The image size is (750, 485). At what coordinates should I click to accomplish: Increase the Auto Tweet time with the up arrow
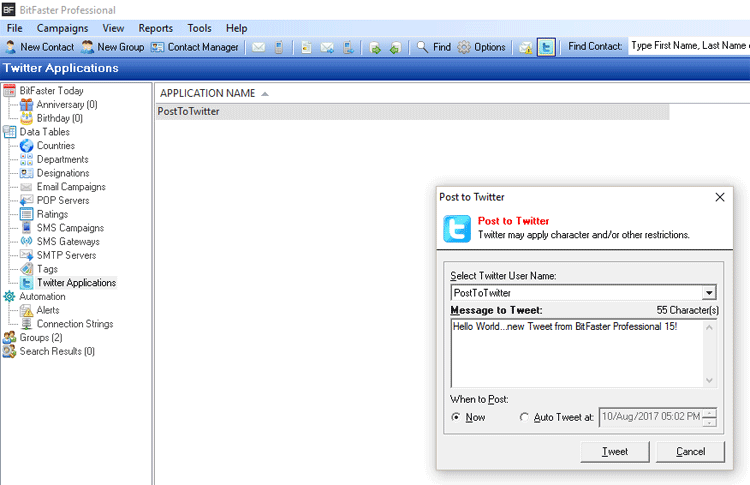(711, 413)
